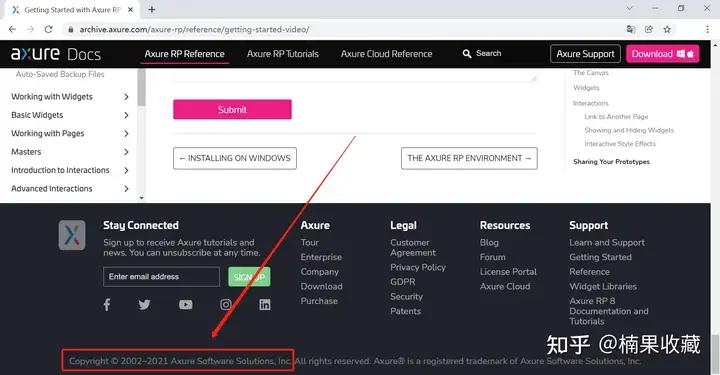This screenshot has height=375, width=720.
Task: Open the Instagram icon in footer
Action: click(x=225, y=304)
